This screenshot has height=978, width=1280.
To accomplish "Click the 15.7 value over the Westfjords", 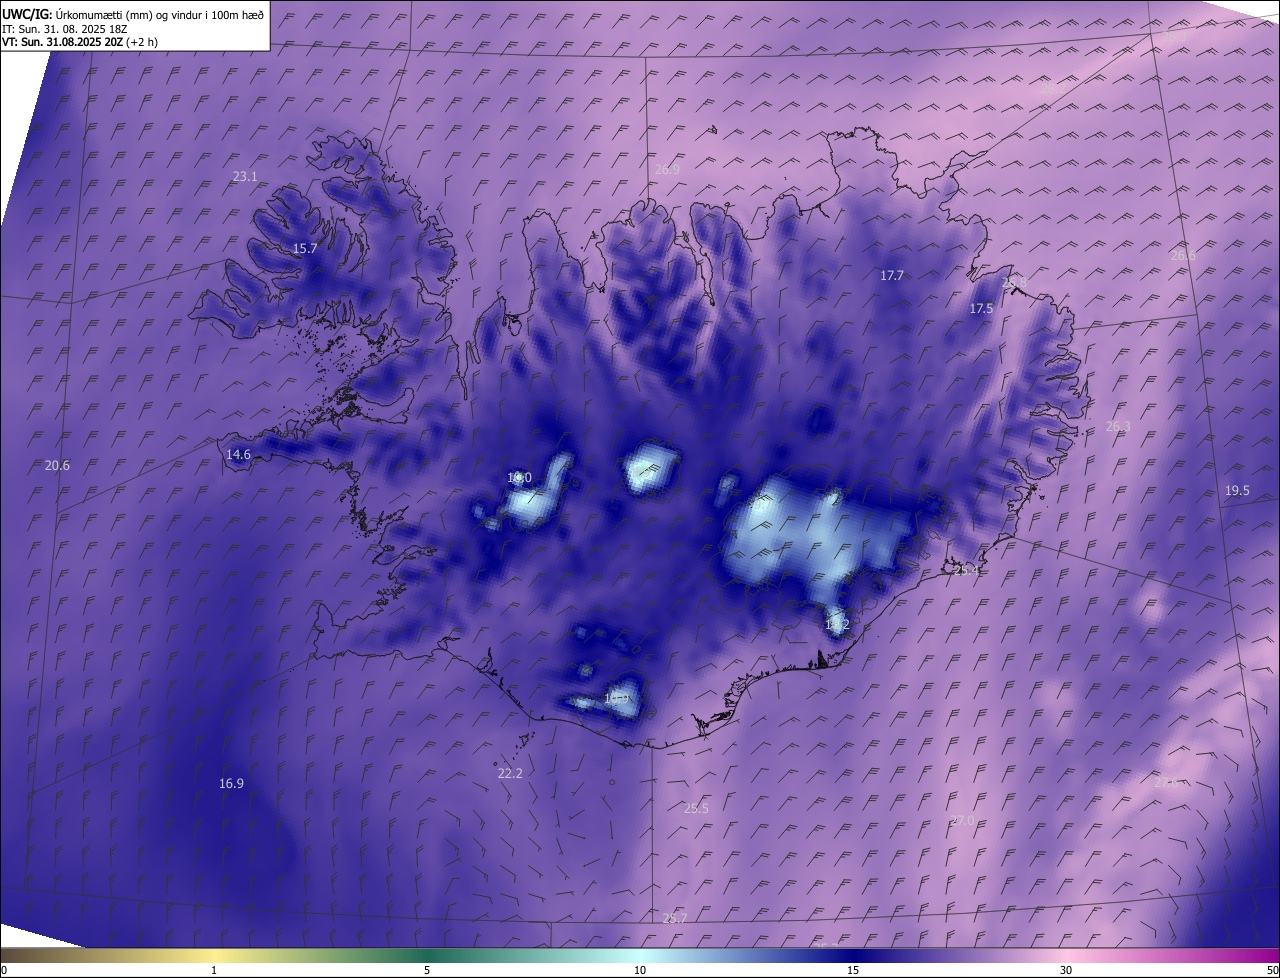I will coord(305,248).
